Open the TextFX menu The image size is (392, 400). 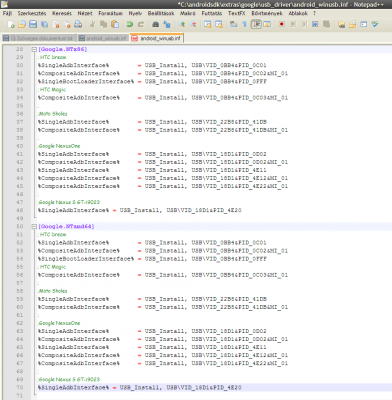(x=237, y=13)
